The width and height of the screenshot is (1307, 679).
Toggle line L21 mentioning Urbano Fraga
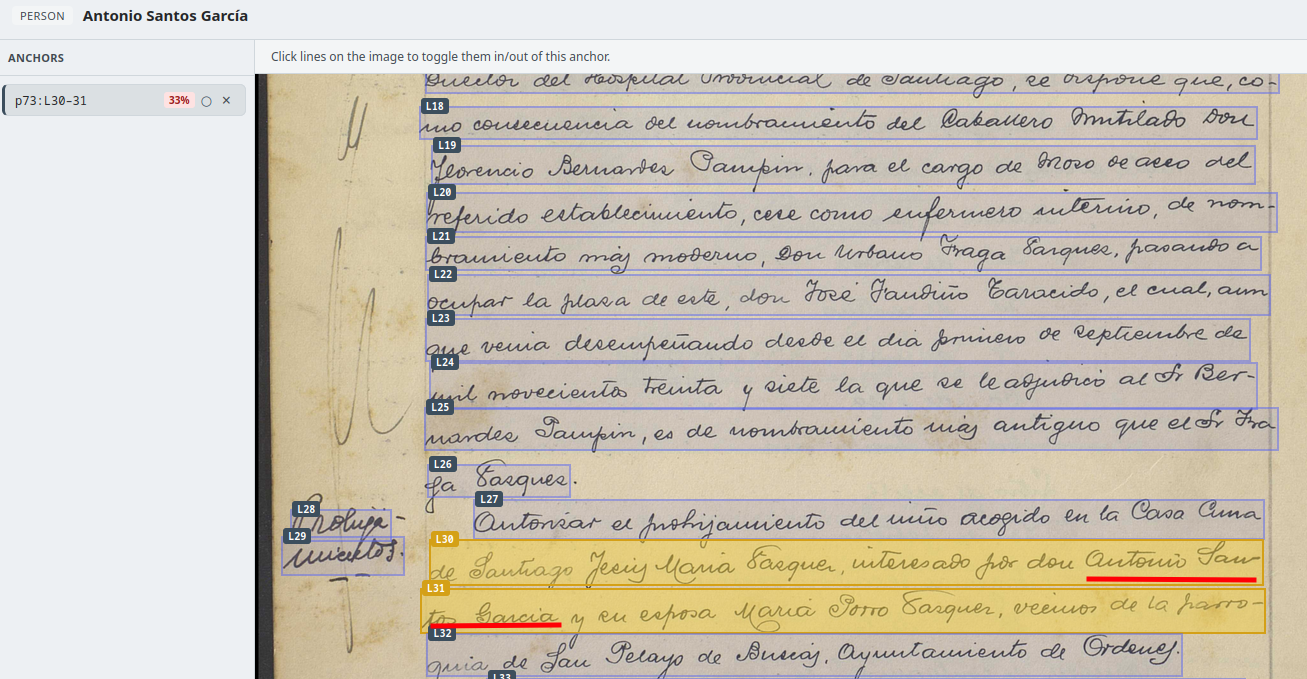[843, 253]
